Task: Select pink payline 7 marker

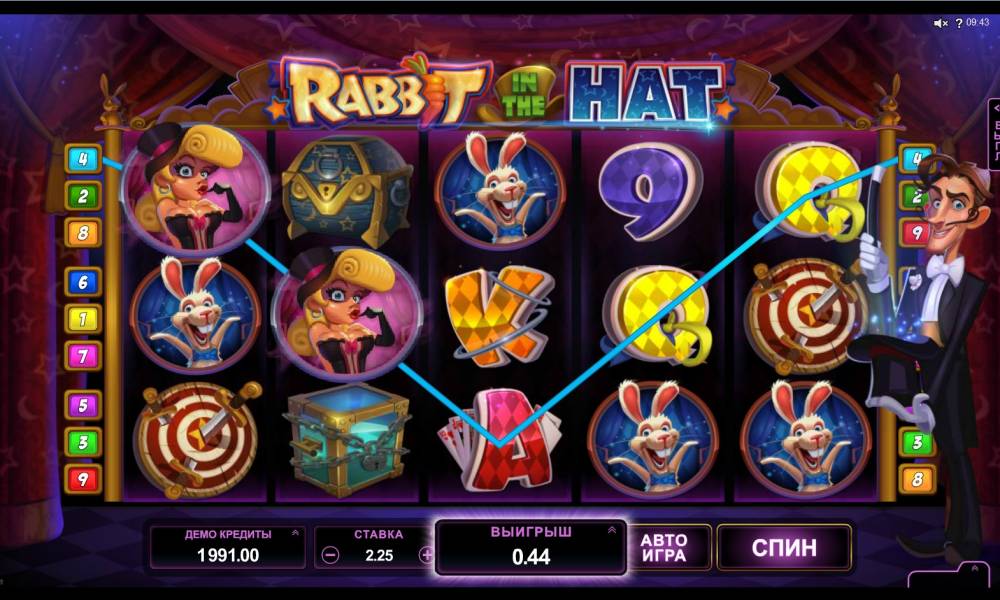Action: 83,356
